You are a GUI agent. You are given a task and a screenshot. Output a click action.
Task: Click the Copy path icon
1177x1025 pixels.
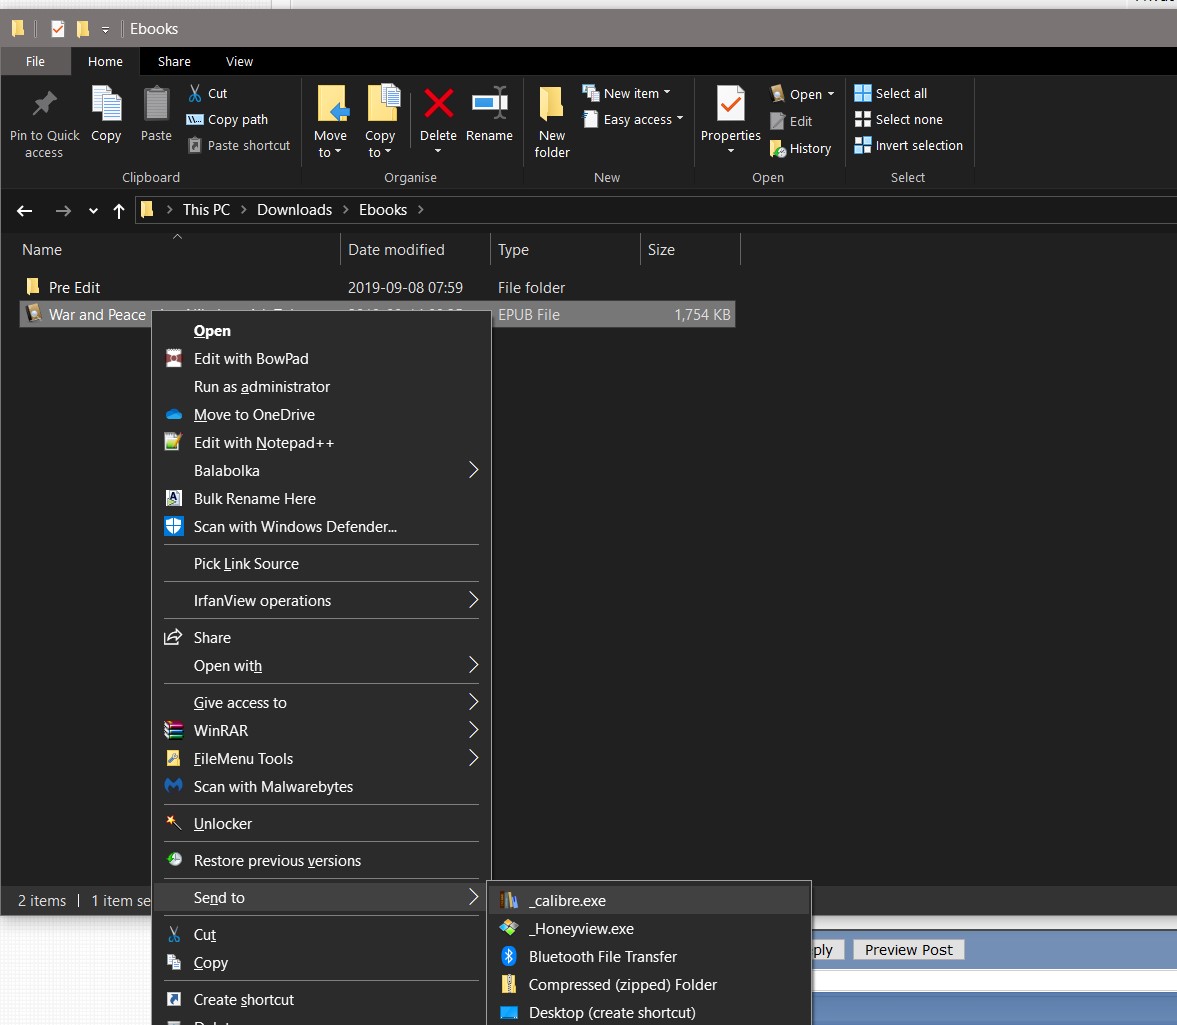click(194, 119)
